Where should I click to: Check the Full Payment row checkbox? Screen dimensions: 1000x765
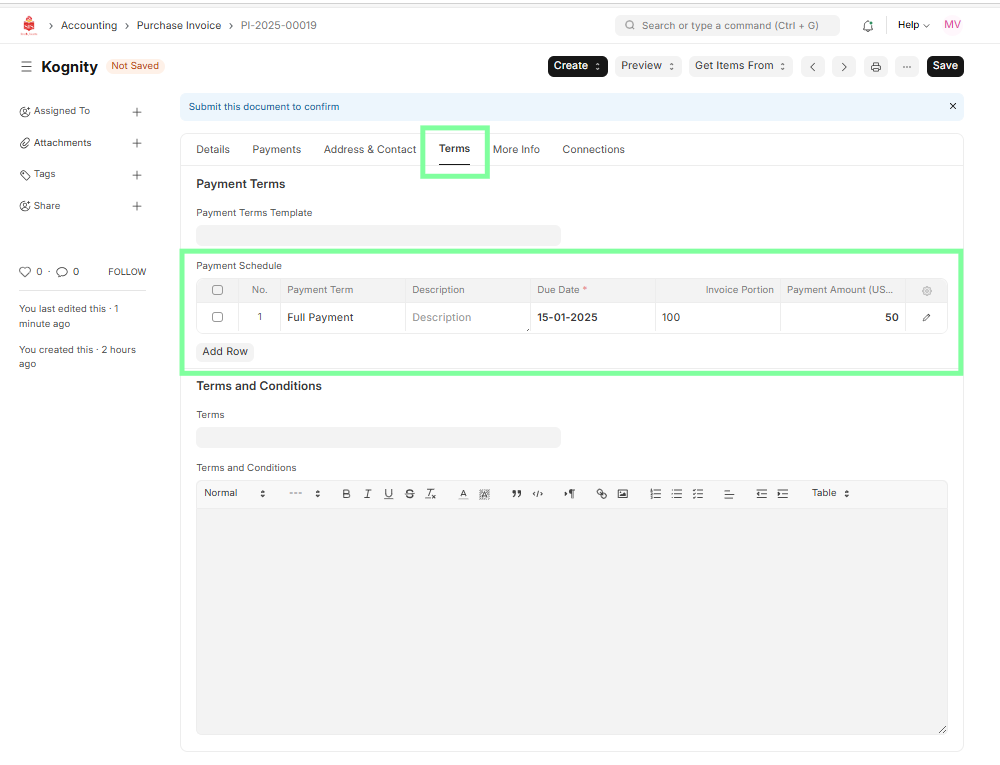pos(217,318)
